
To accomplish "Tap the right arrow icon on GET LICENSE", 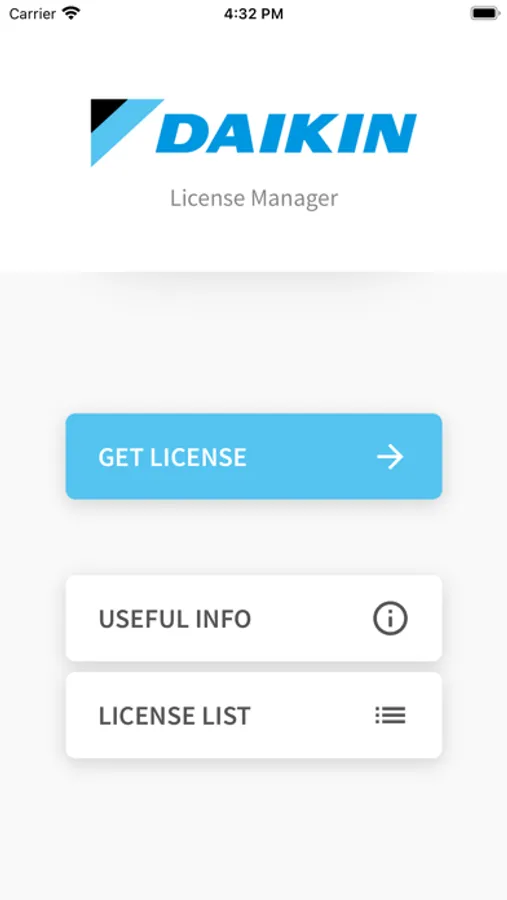I will coord(390,457).
